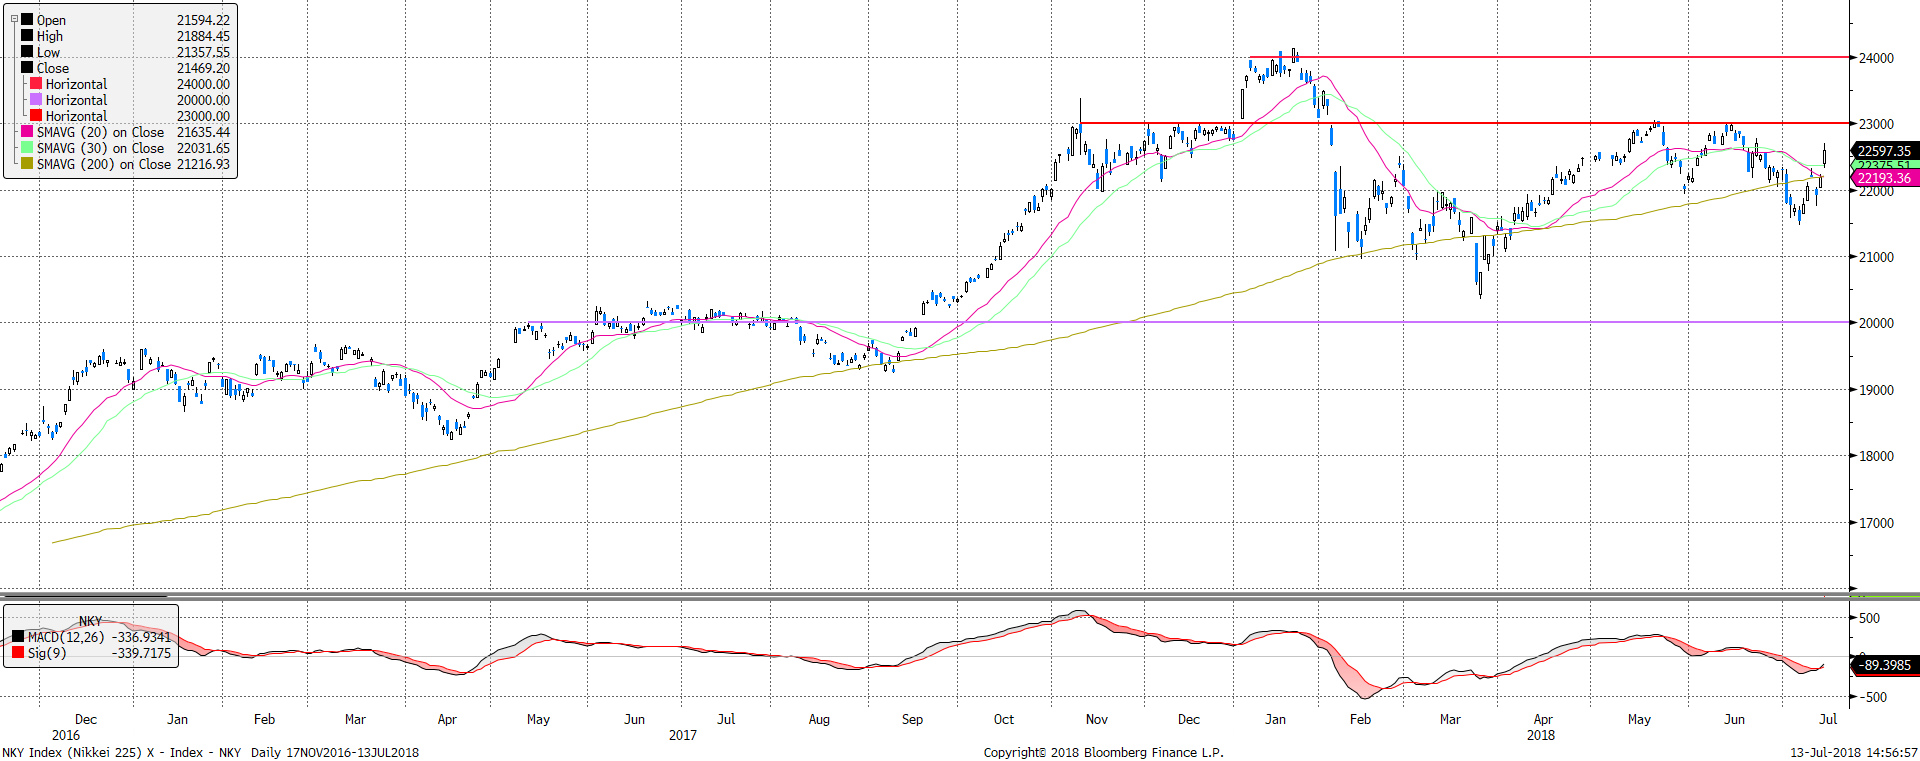Viewport: 1920px width, 761px height.
Task: Select the Low legend label
Action: click(x=49, y=52)
